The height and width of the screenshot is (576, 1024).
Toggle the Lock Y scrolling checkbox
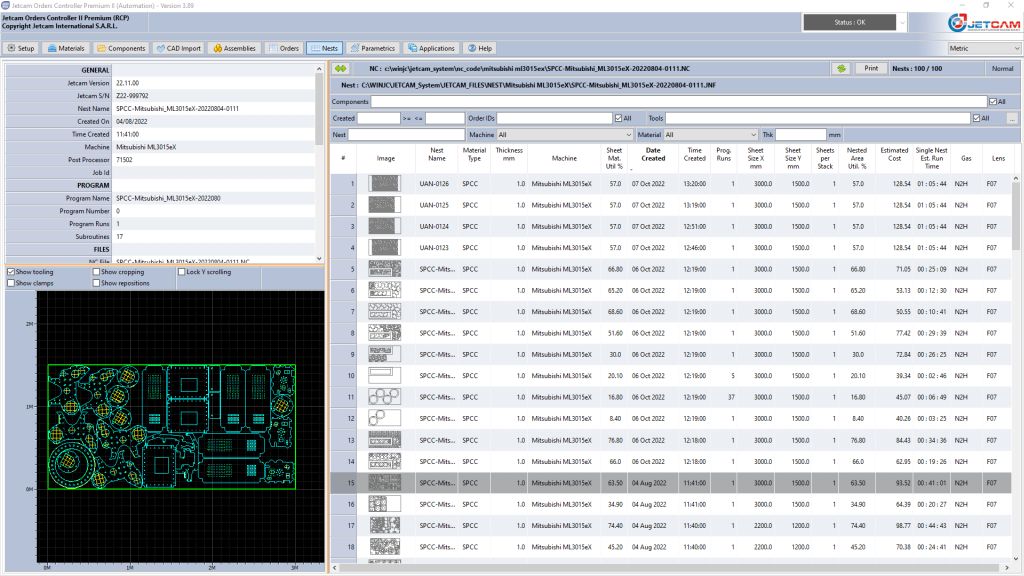pos(182,272)
